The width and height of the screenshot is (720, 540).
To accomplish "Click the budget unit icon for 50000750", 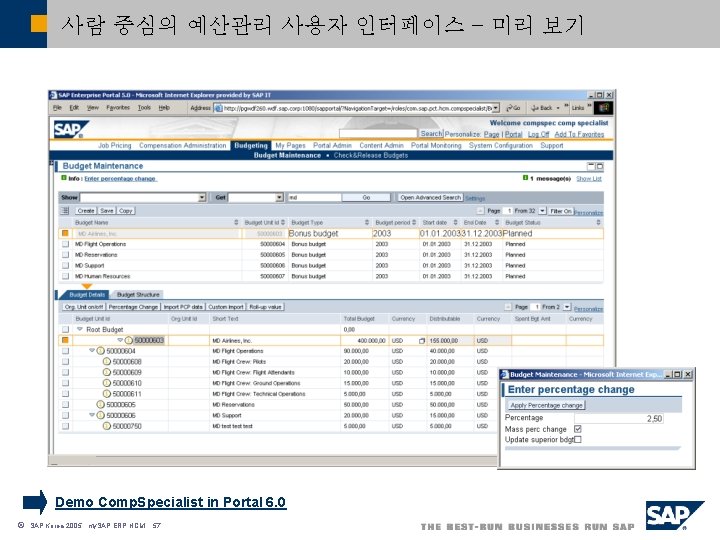I will pos(107,426).
